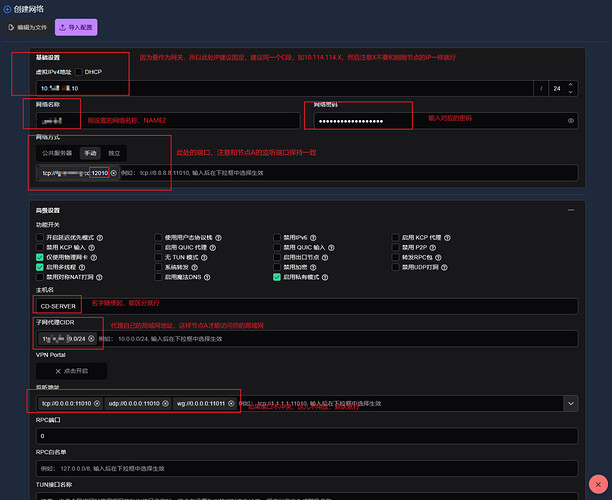The height and width of the screenshot is (500, 612).
Task: Select the 手动 networking tab
Action: 90,153
